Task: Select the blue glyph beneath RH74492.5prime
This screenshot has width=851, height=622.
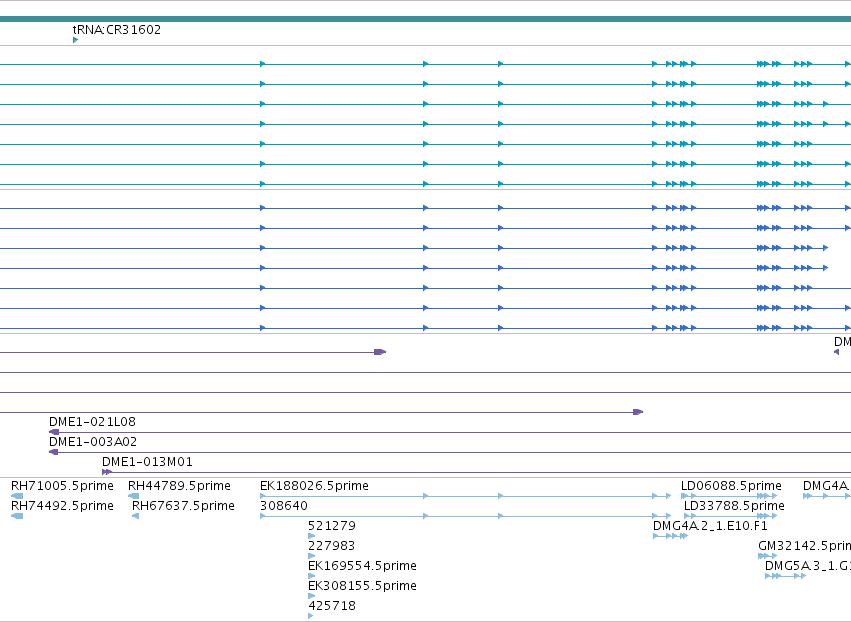Action: tap(17, 516)
